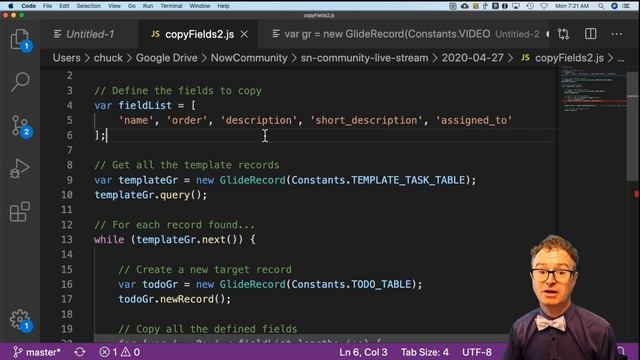Open Problems from errors and warnings count
The image size is (640, 360).
(x=120, y=352)
